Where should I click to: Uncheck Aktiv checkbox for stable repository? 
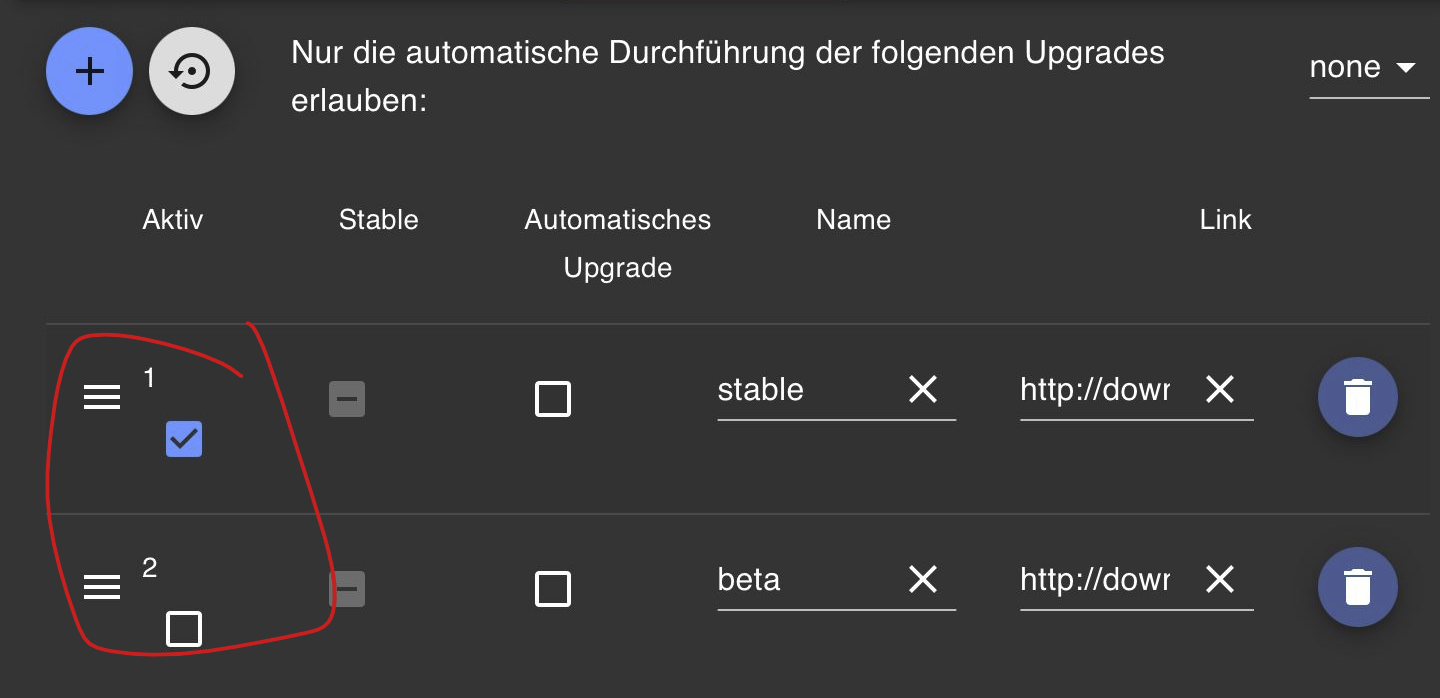pyautogui.click(x=184, y=439)
